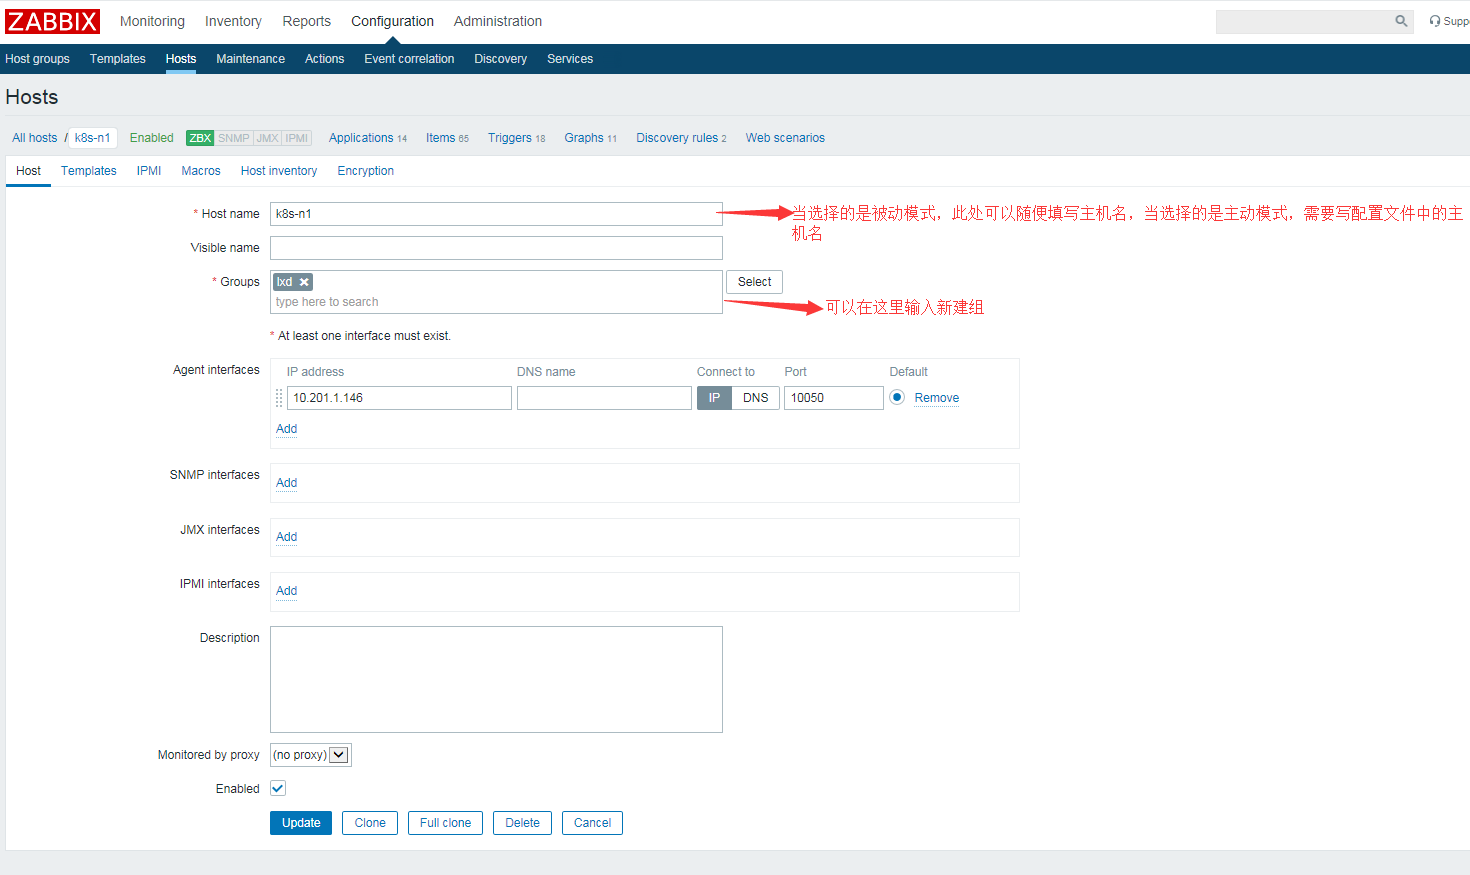Open Triggers 18 link
Screen dimensions: 1470x875
[x=516, y=138]
